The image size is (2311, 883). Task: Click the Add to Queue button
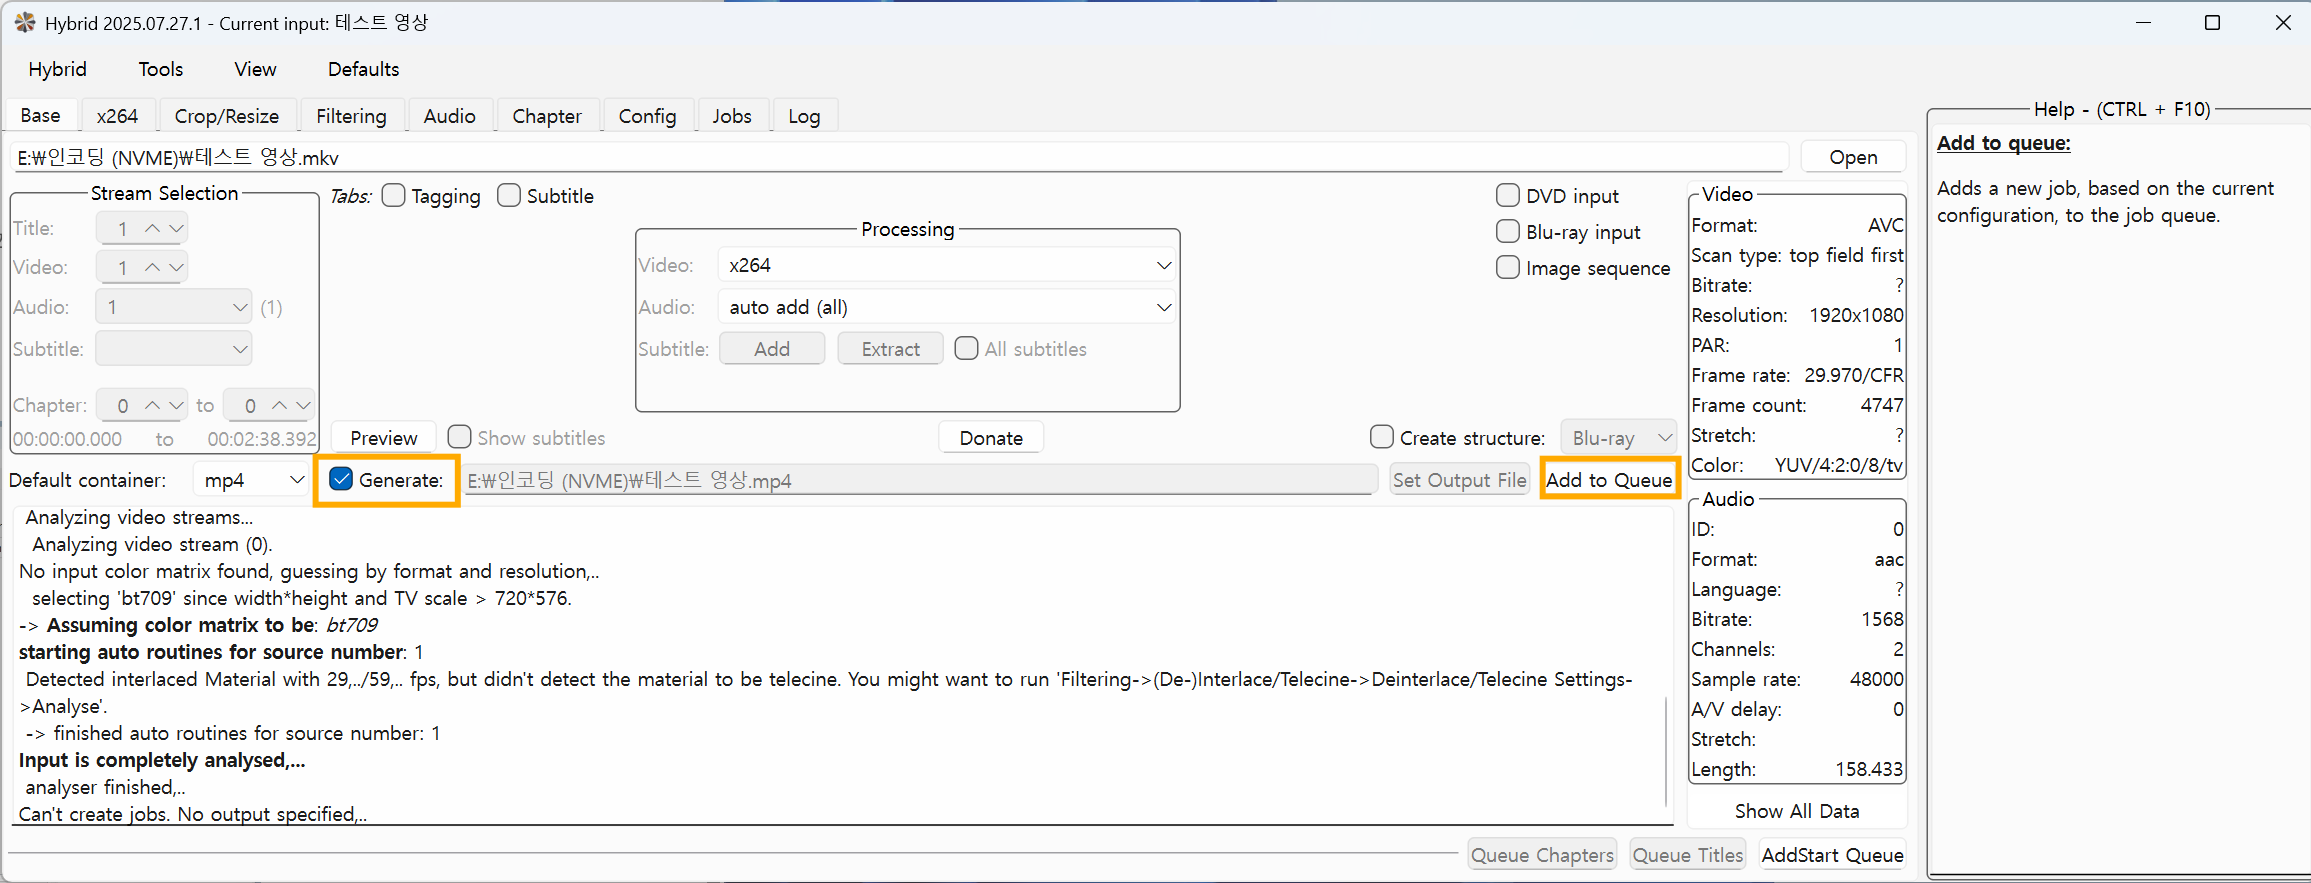coord(1609,480)
